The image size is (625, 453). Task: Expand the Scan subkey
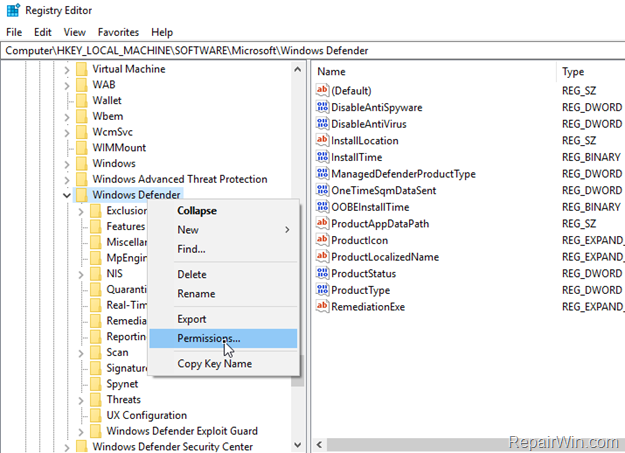[81, 353]
